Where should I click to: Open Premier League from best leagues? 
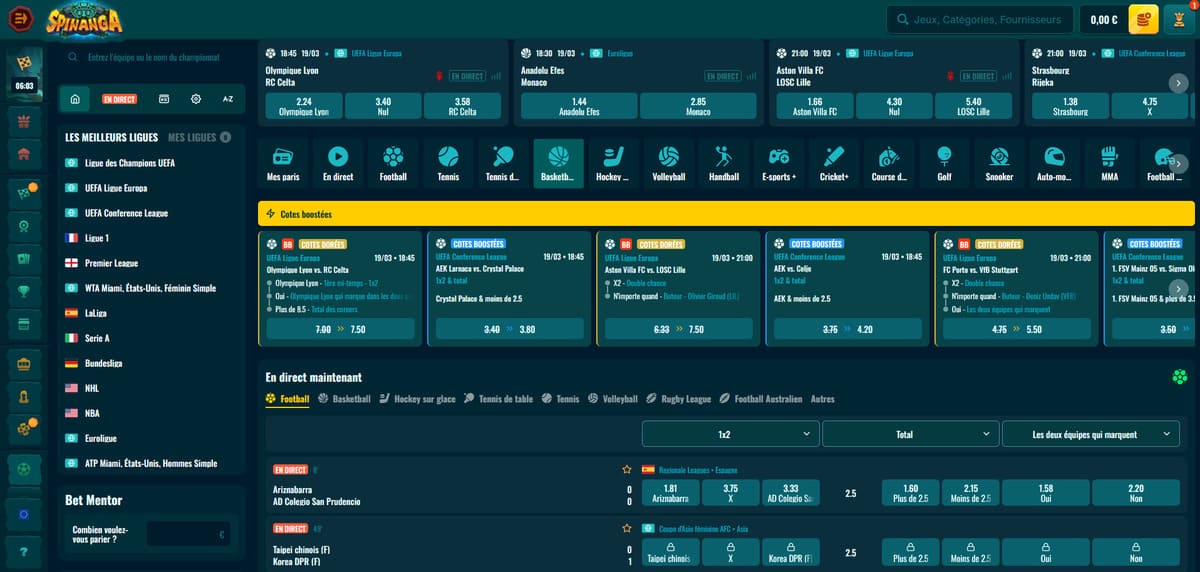[111, 263]
